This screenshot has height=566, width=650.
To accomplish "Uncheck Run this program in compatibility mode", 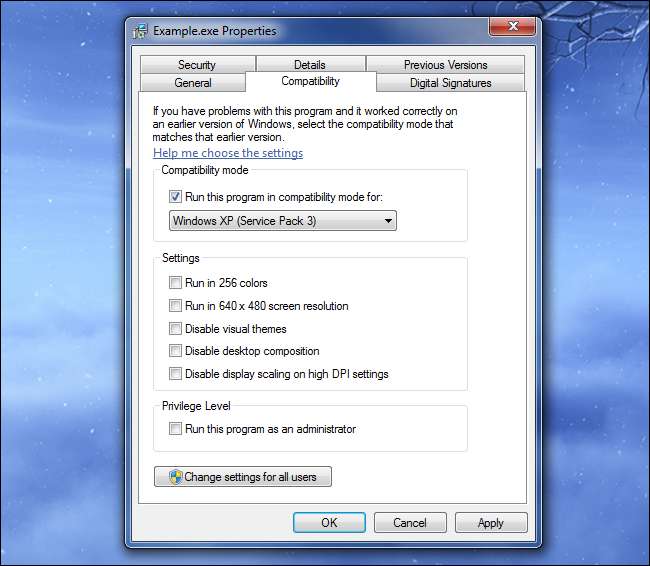I will pyautogui.click(x=175, y=197).
